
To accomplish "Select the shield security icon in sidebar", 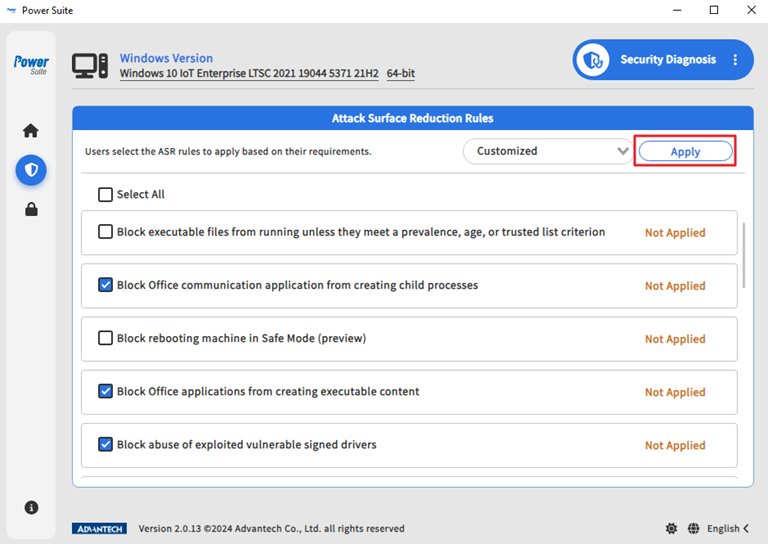I will click(x=31, y=170).
